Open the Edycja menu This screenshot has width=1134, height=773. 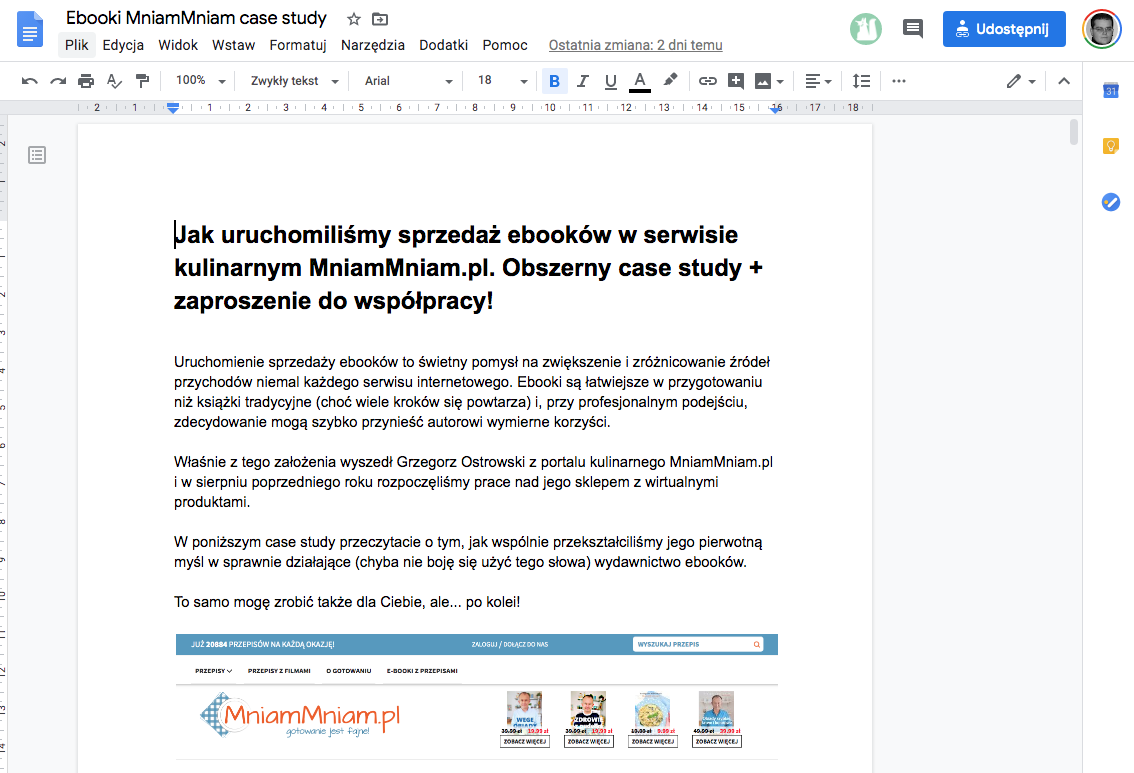point(123,45)
